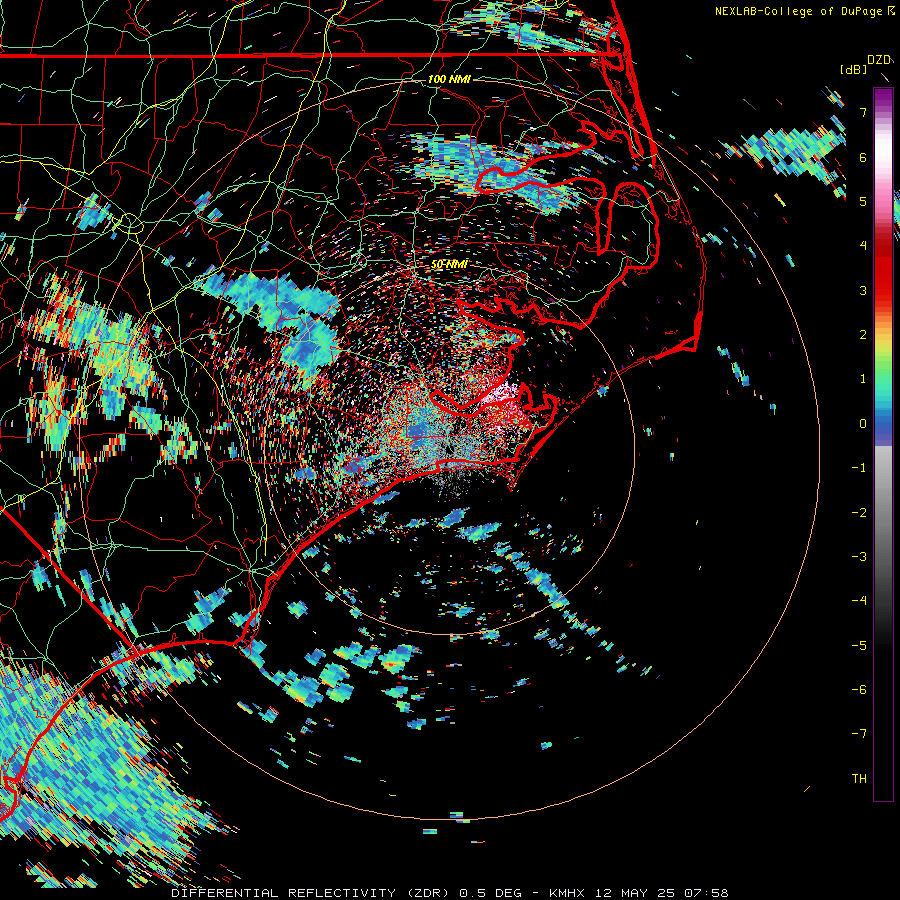
Task: Click the TH label at legend bottom
Action: [859, 779]
